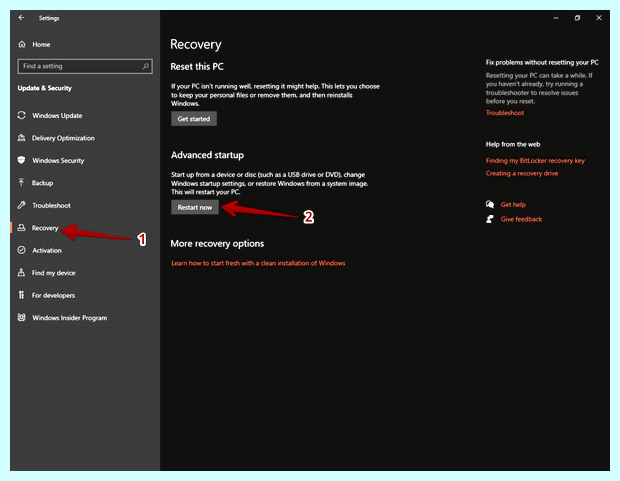Click the Recovery page heading
620x481 pixels.
(196, 44)
